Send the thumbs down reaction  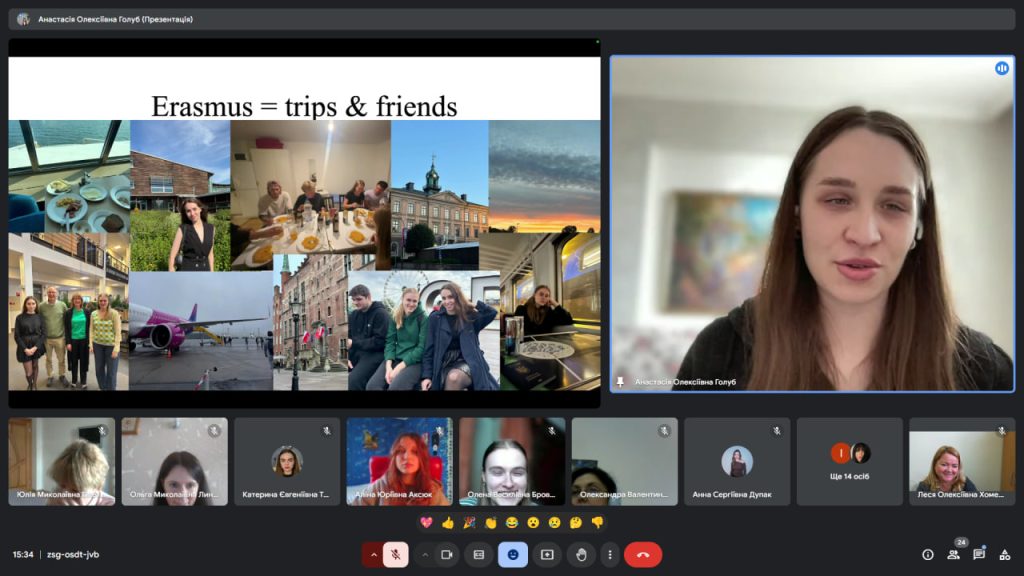(x=597, y=522)
